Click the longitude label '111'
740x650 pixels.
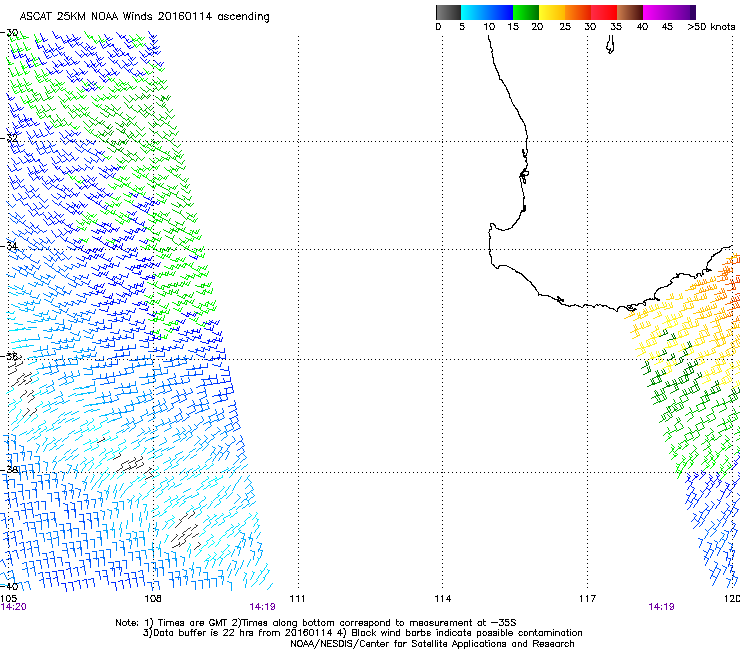tap(297, 599)
